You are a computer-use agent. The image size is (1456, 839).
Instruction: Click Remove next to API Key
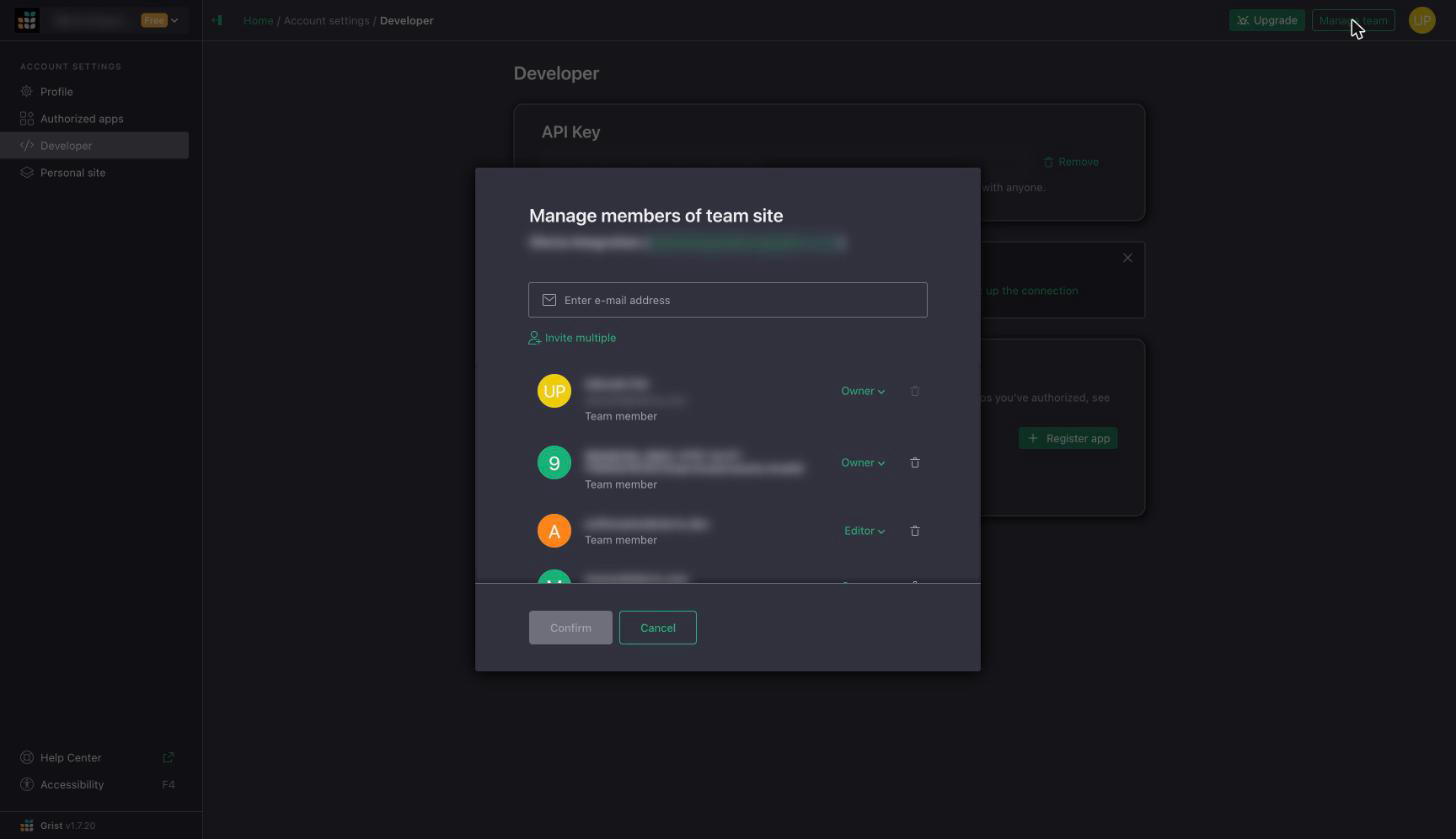(1071, 162)
